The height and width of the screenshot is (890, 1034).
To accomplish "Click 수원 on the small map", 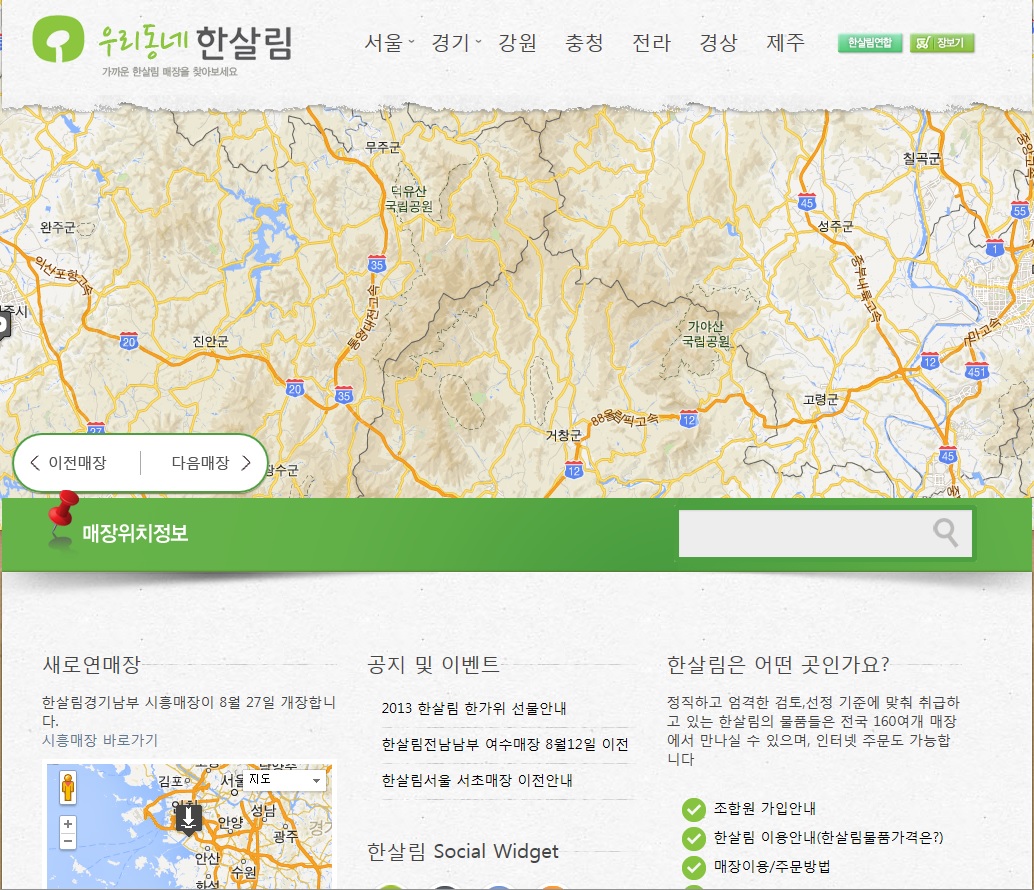I will (243, 872).
